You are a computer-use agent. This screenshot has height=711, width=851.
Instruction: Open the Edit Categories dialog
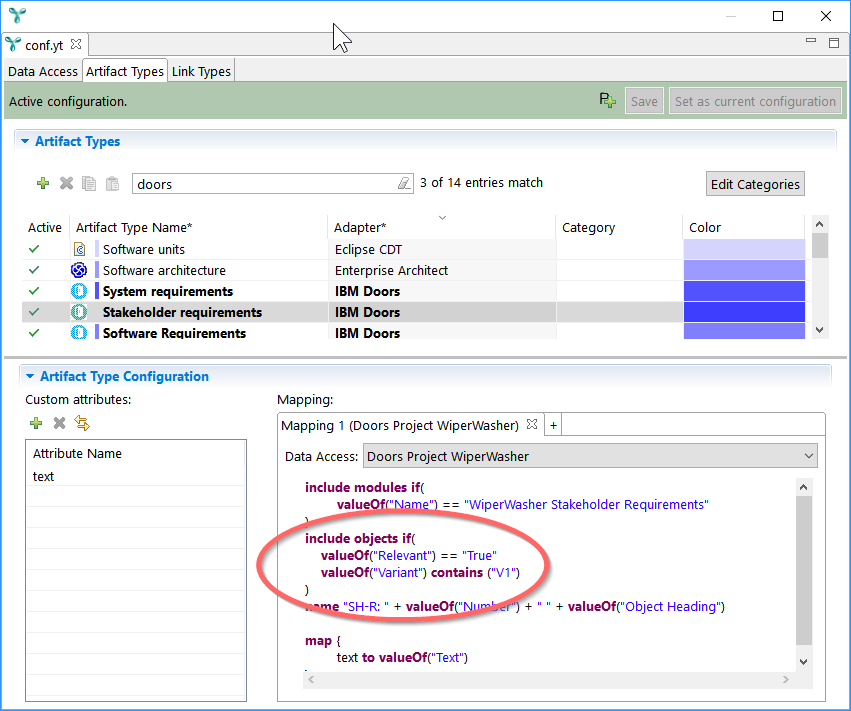coord(755,184)
